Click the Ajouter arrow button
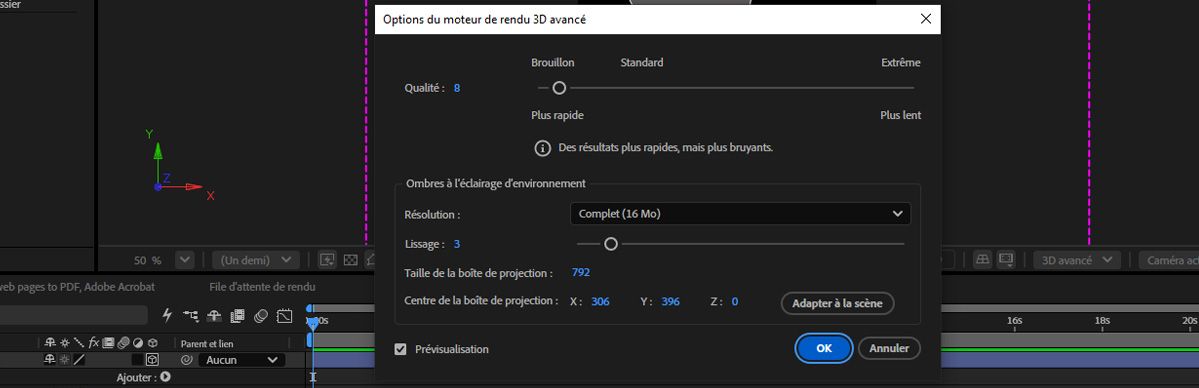Screen dimensions: 1199x388 [165, 377]
